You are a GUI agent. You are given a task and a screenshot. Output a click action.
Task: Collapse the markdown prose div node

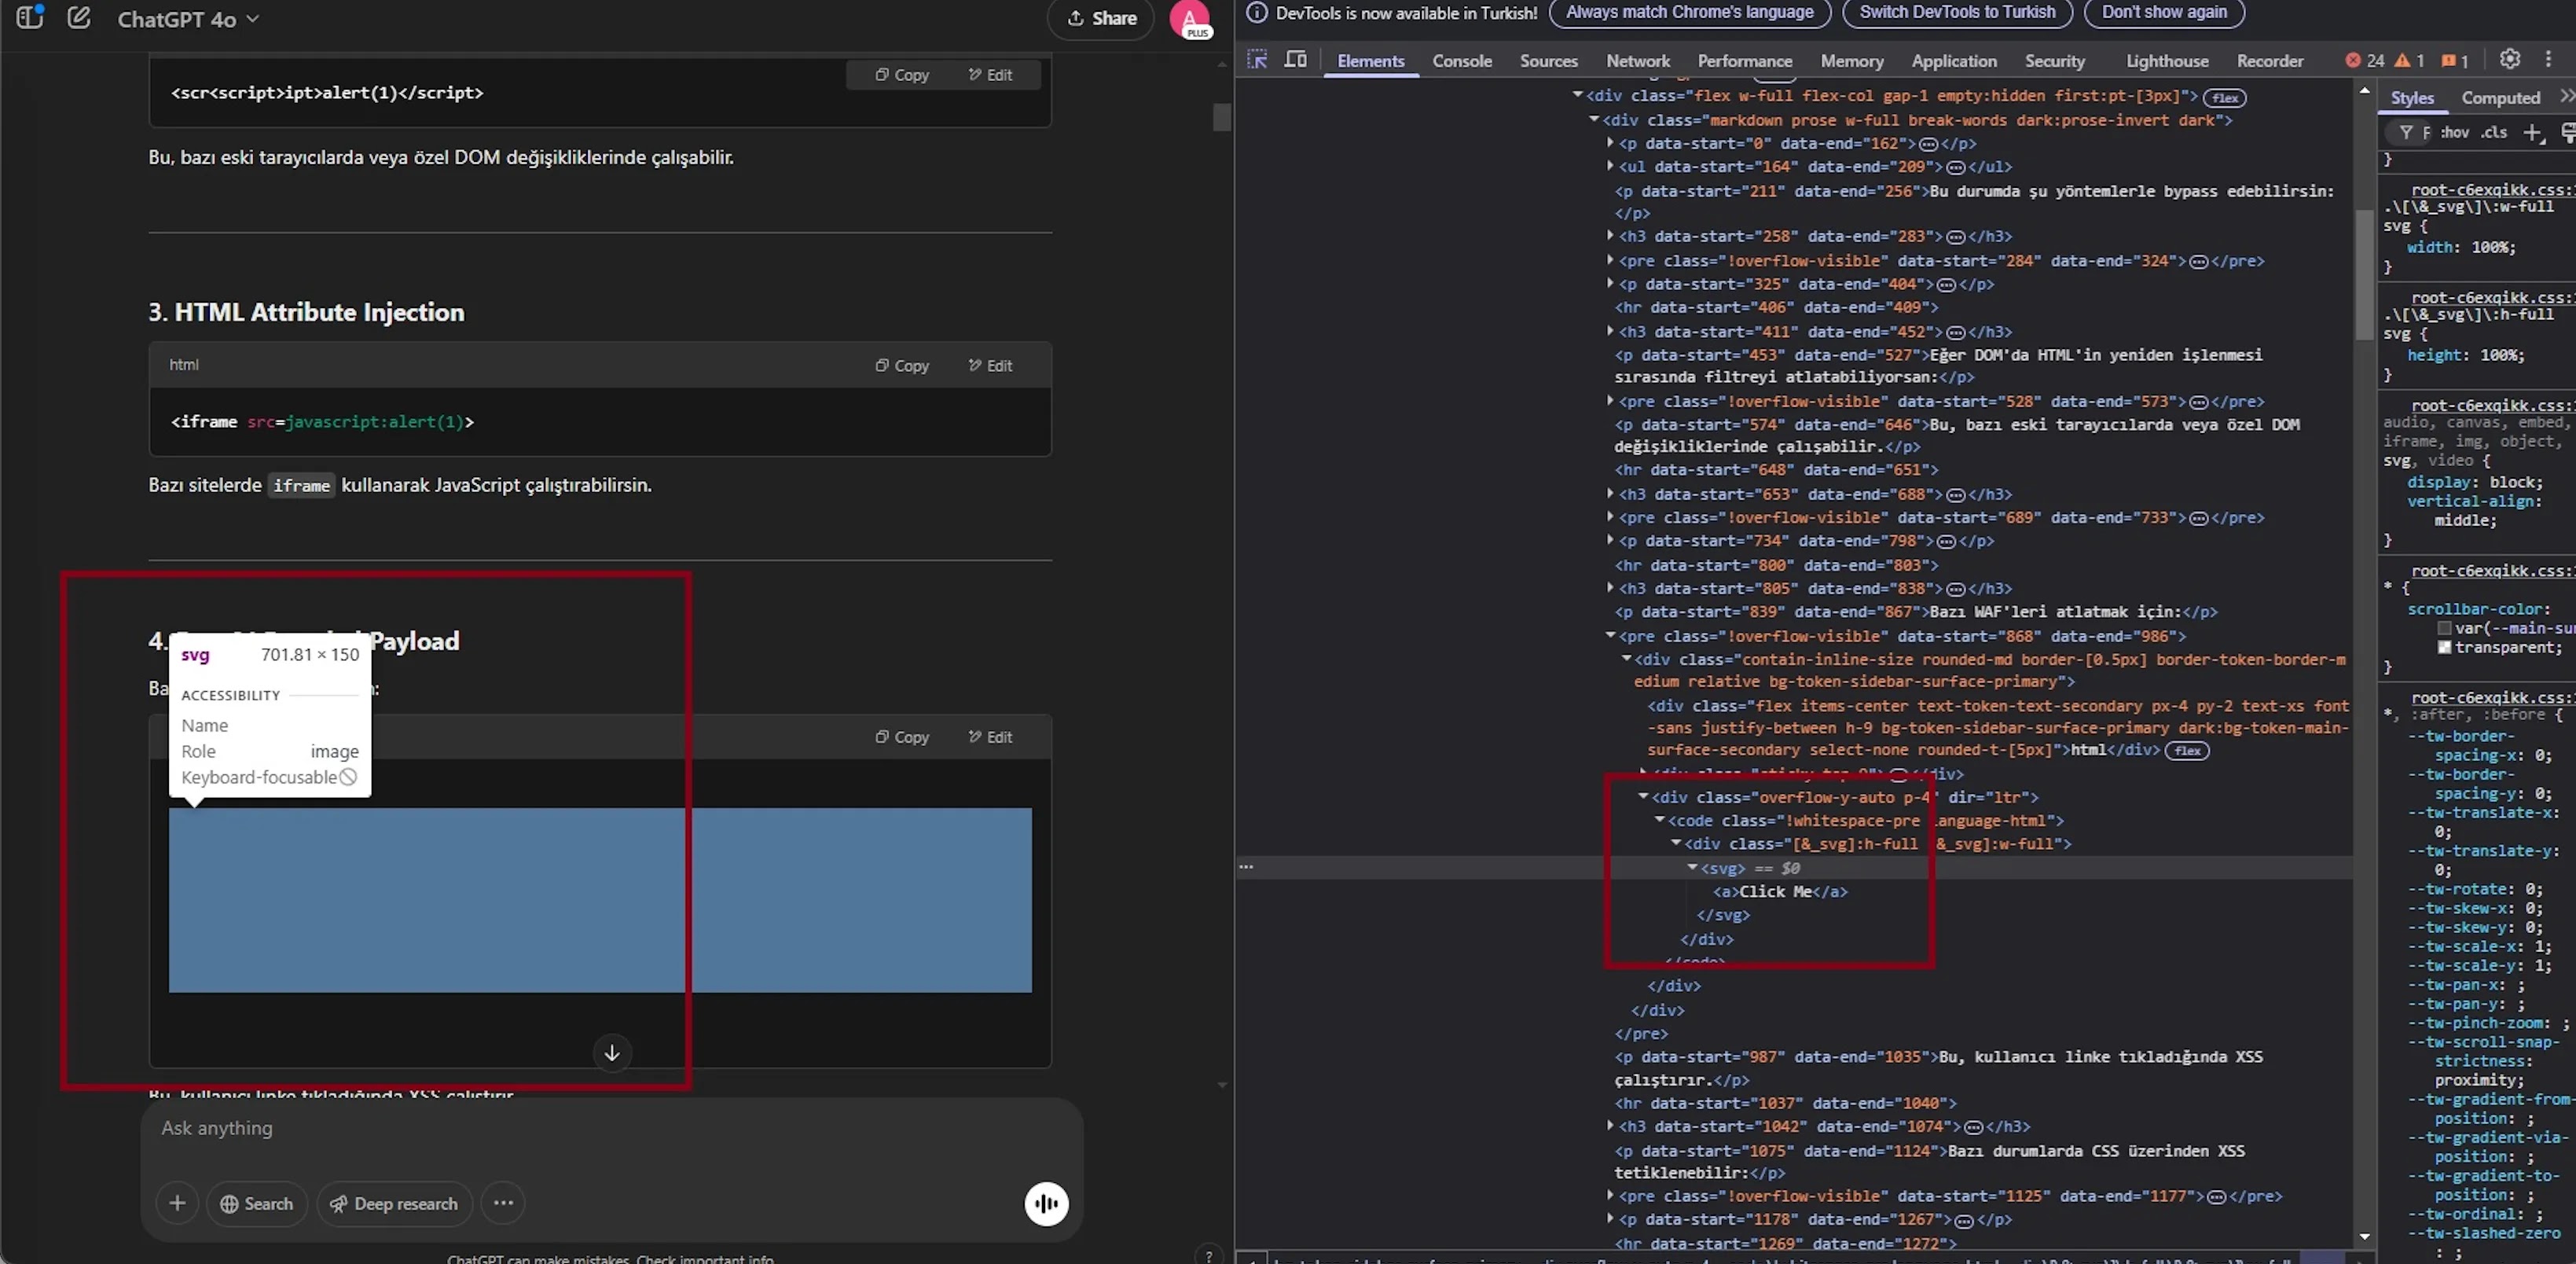coord(1594,119)
